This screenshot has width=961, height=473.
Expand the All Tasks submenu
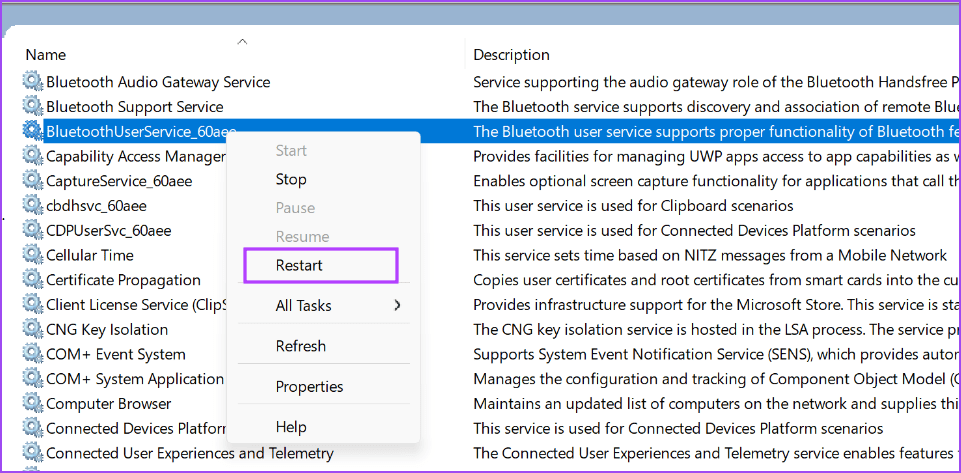pyautogui.click(x=323, y=305)
